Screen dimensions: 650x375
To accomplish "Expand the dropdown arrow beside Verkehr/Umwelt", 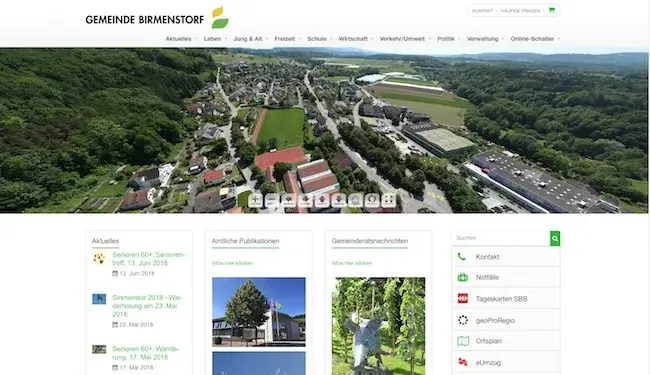I will [x=430, y=39].
